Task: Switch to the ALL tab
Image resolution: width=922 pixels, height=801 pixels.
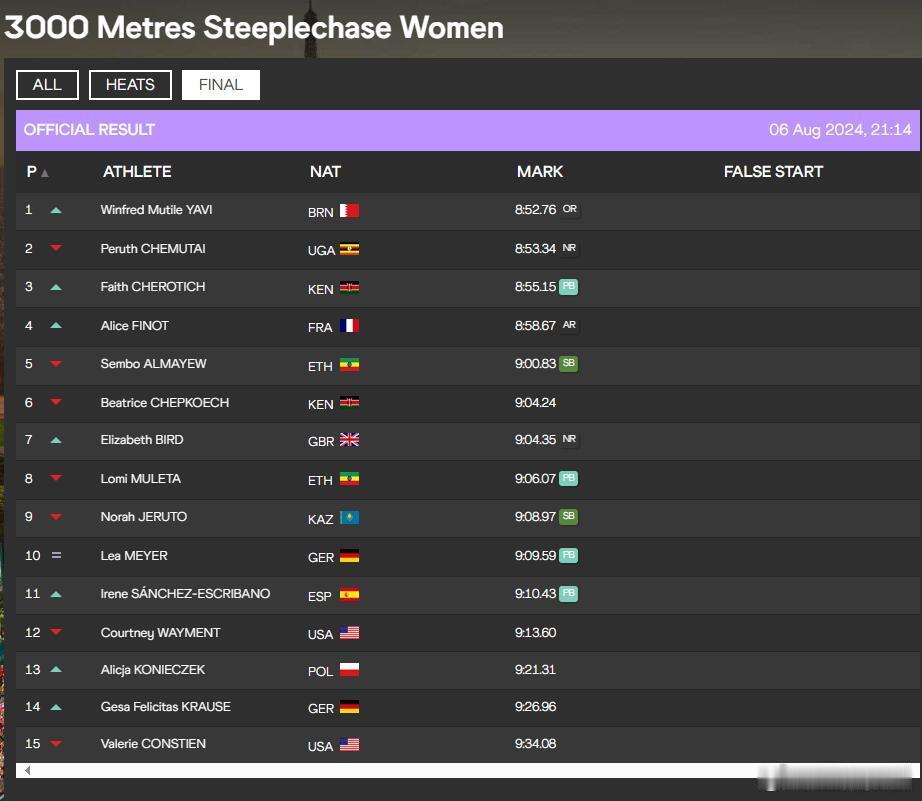Action: pyautogui.click(x=47, y=85)
